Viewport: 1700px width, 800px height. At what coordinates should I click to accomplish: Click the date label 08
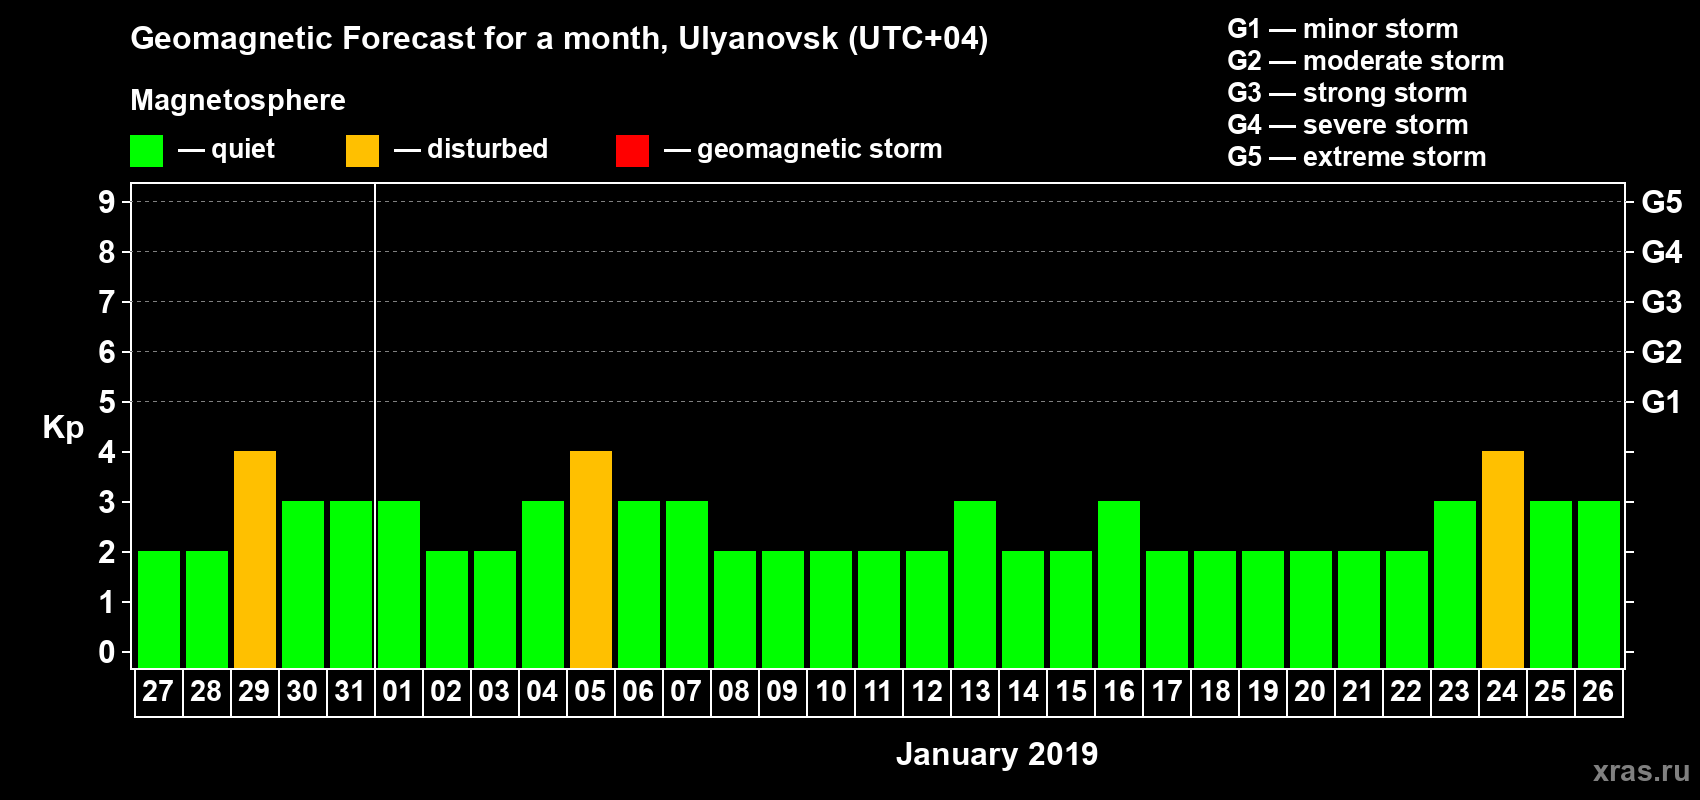734,692
